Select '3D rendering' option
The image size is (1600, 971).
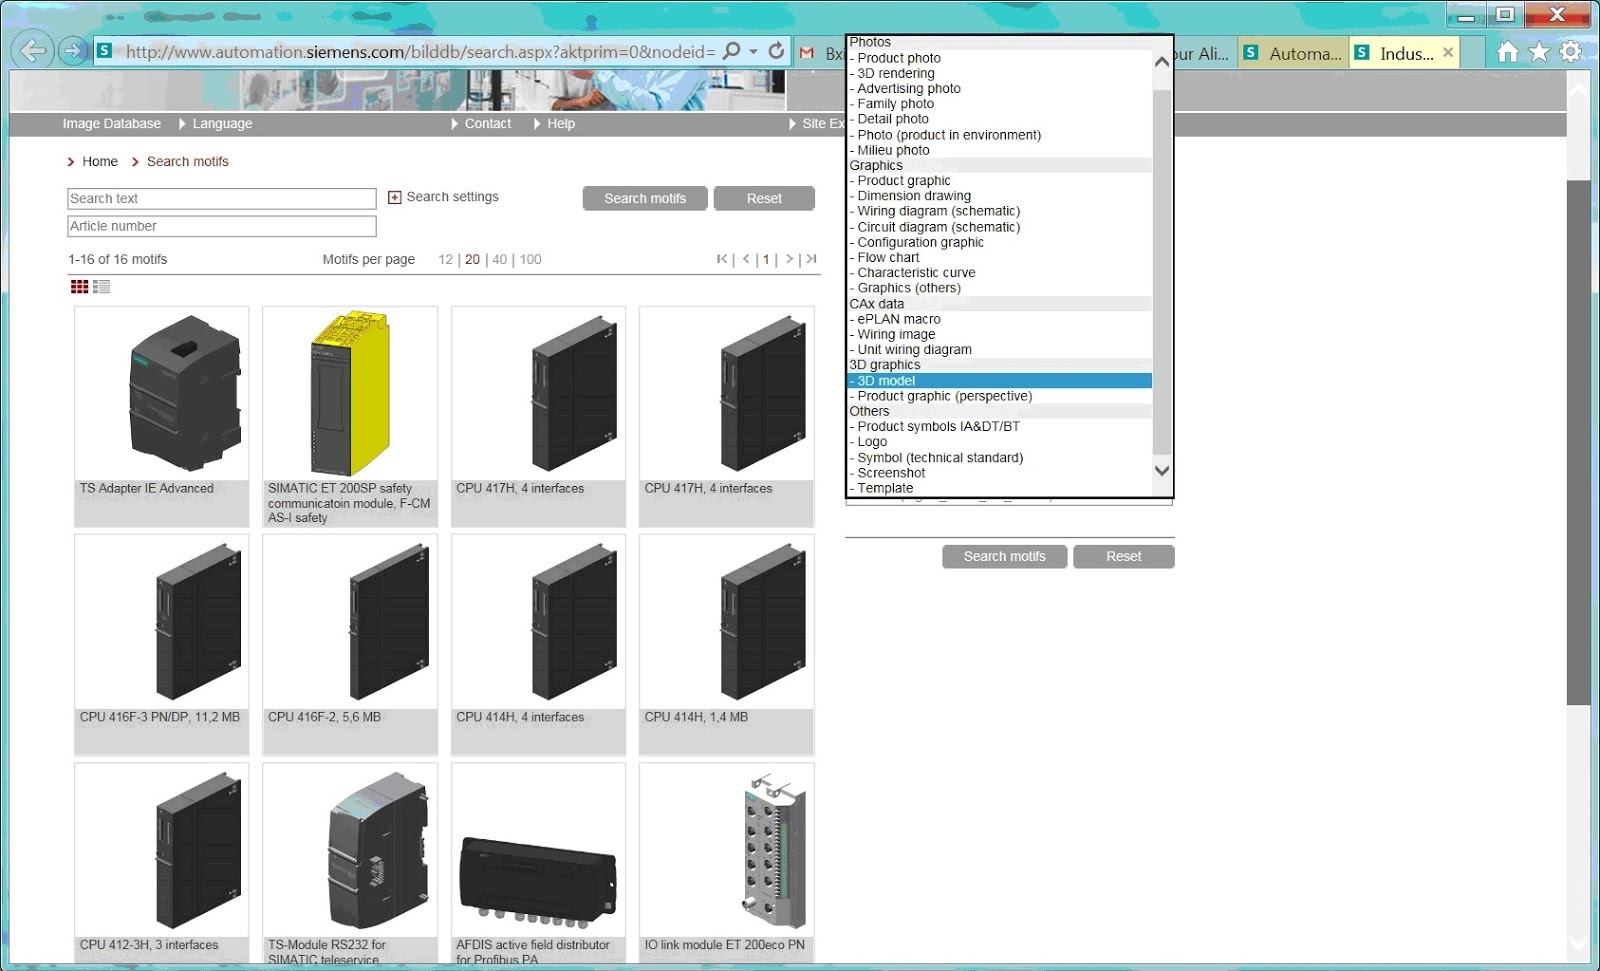(x=1000, y=73)
